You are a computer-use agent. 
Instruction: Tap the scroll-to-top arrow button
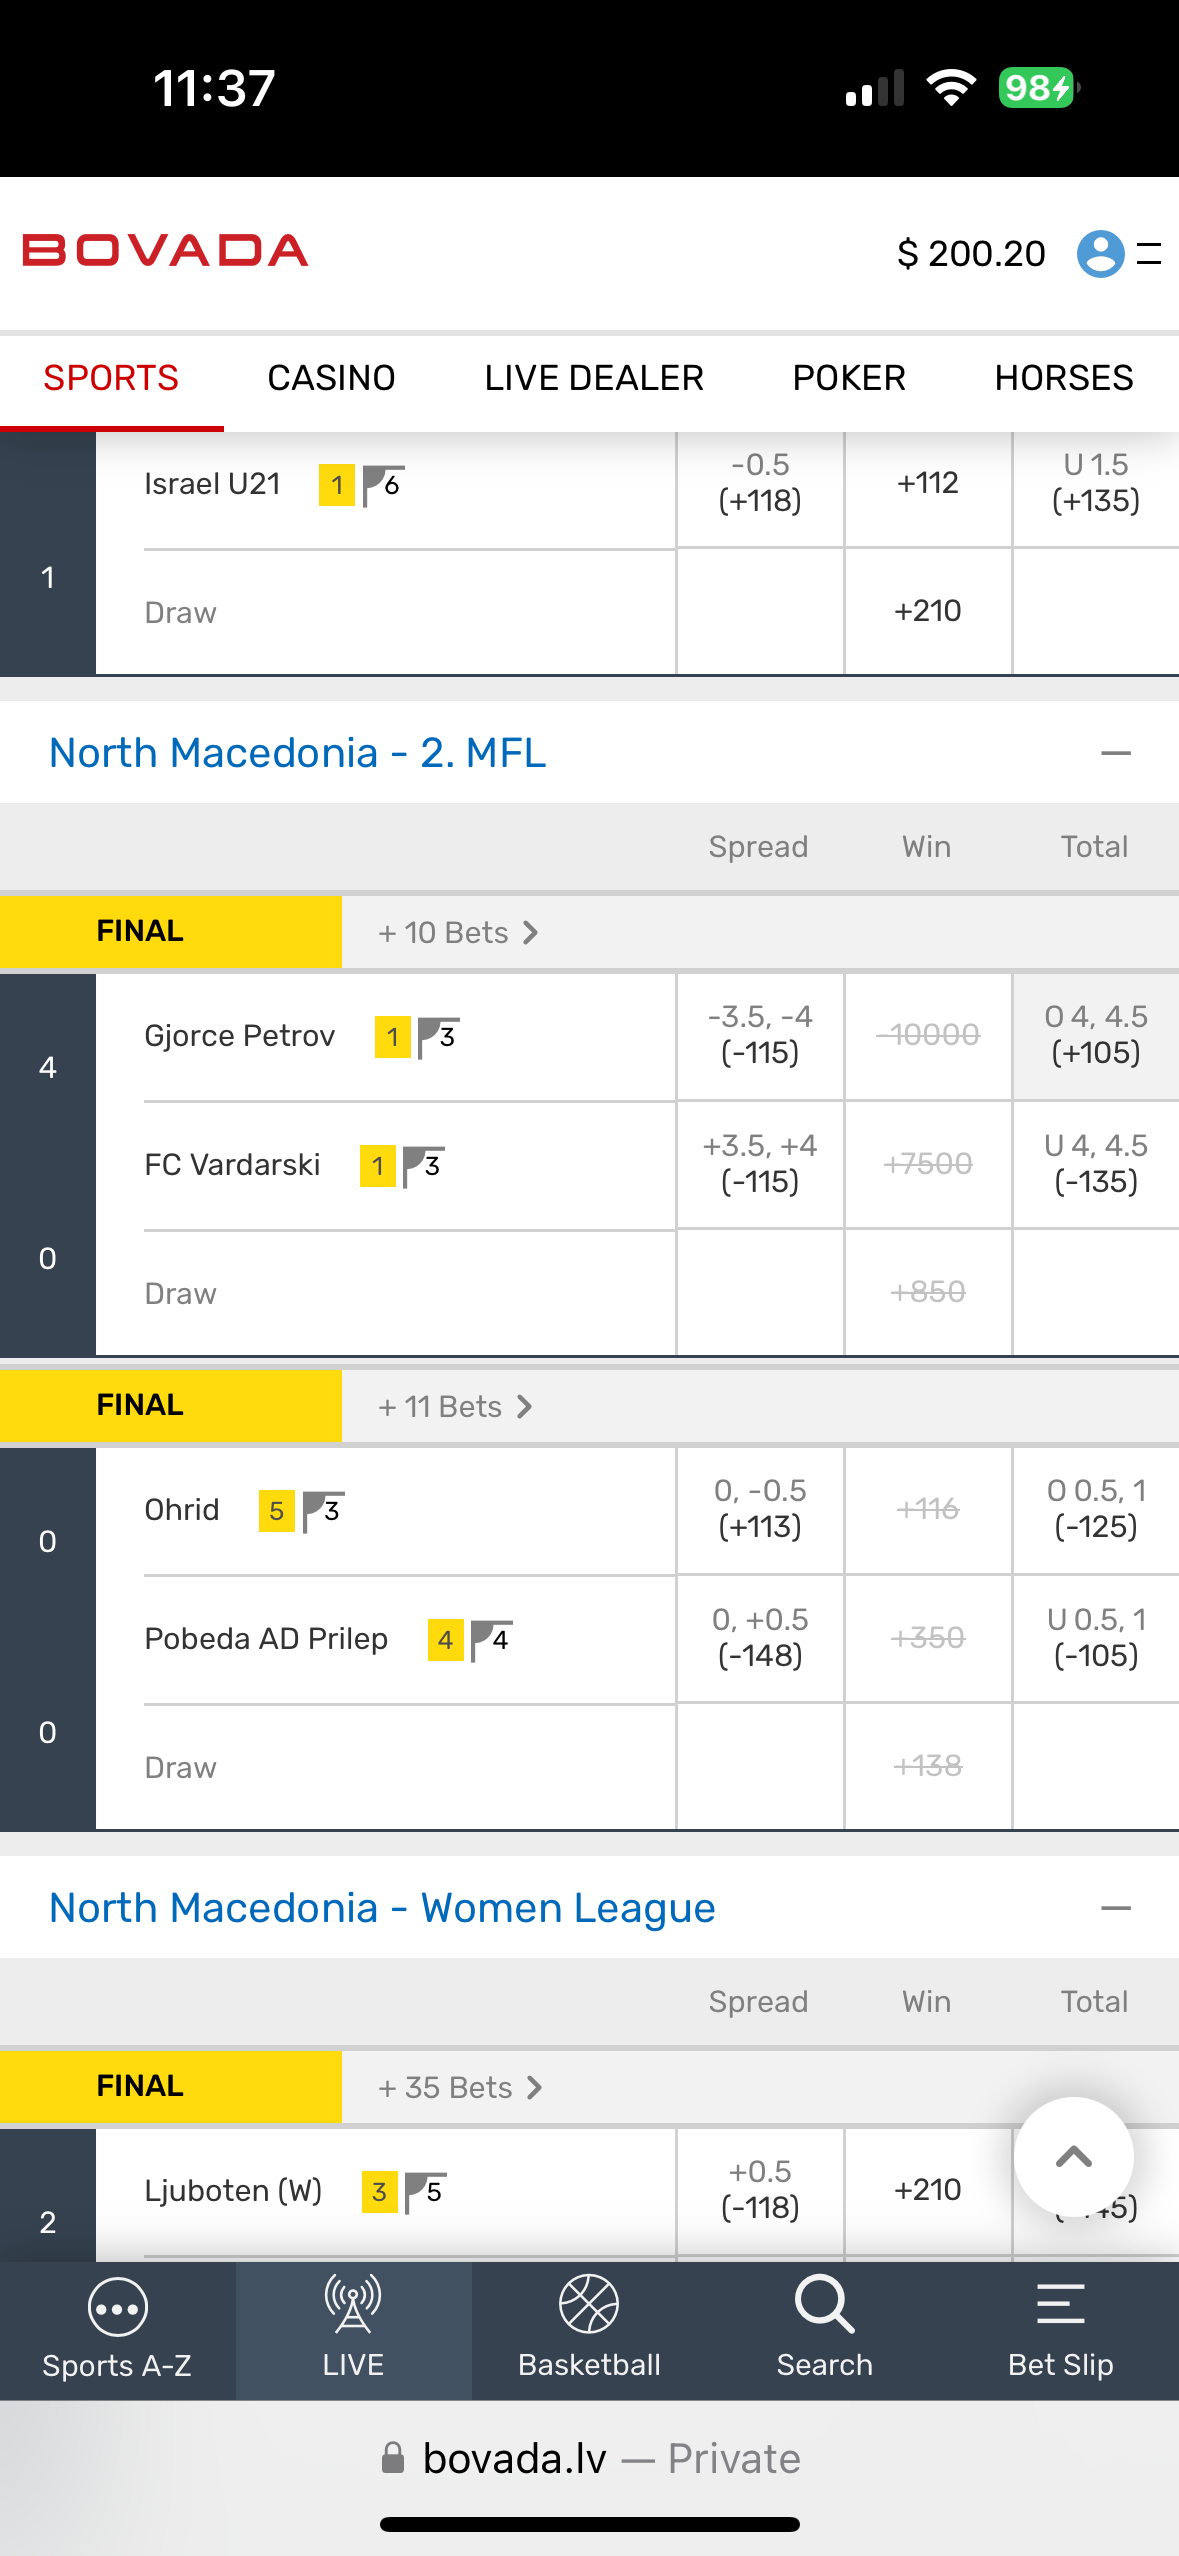coord(1073,2157)
